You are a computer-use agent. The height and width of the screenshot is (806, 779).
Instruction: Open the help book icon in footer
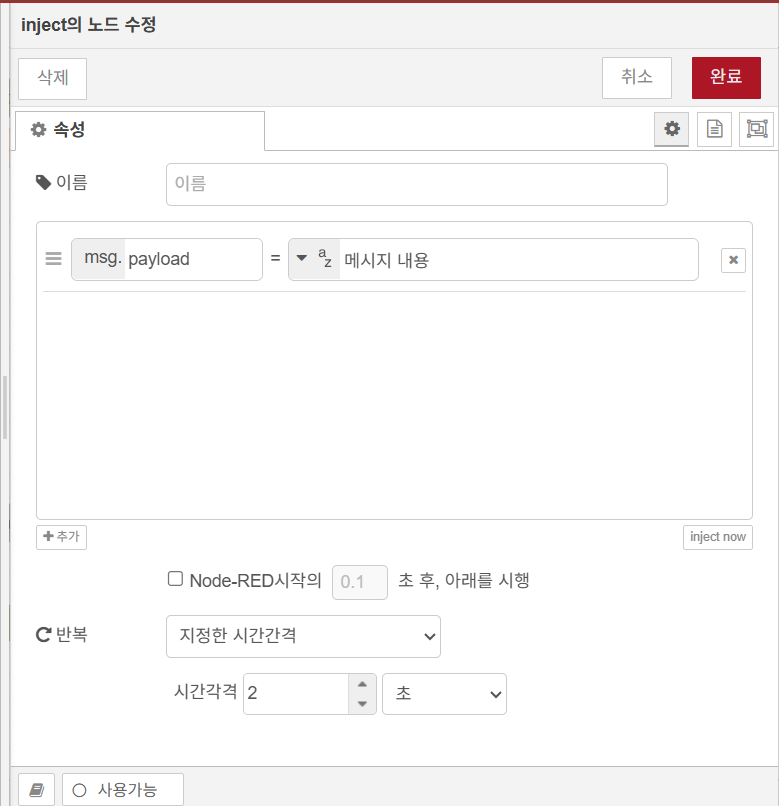(37, 790)
